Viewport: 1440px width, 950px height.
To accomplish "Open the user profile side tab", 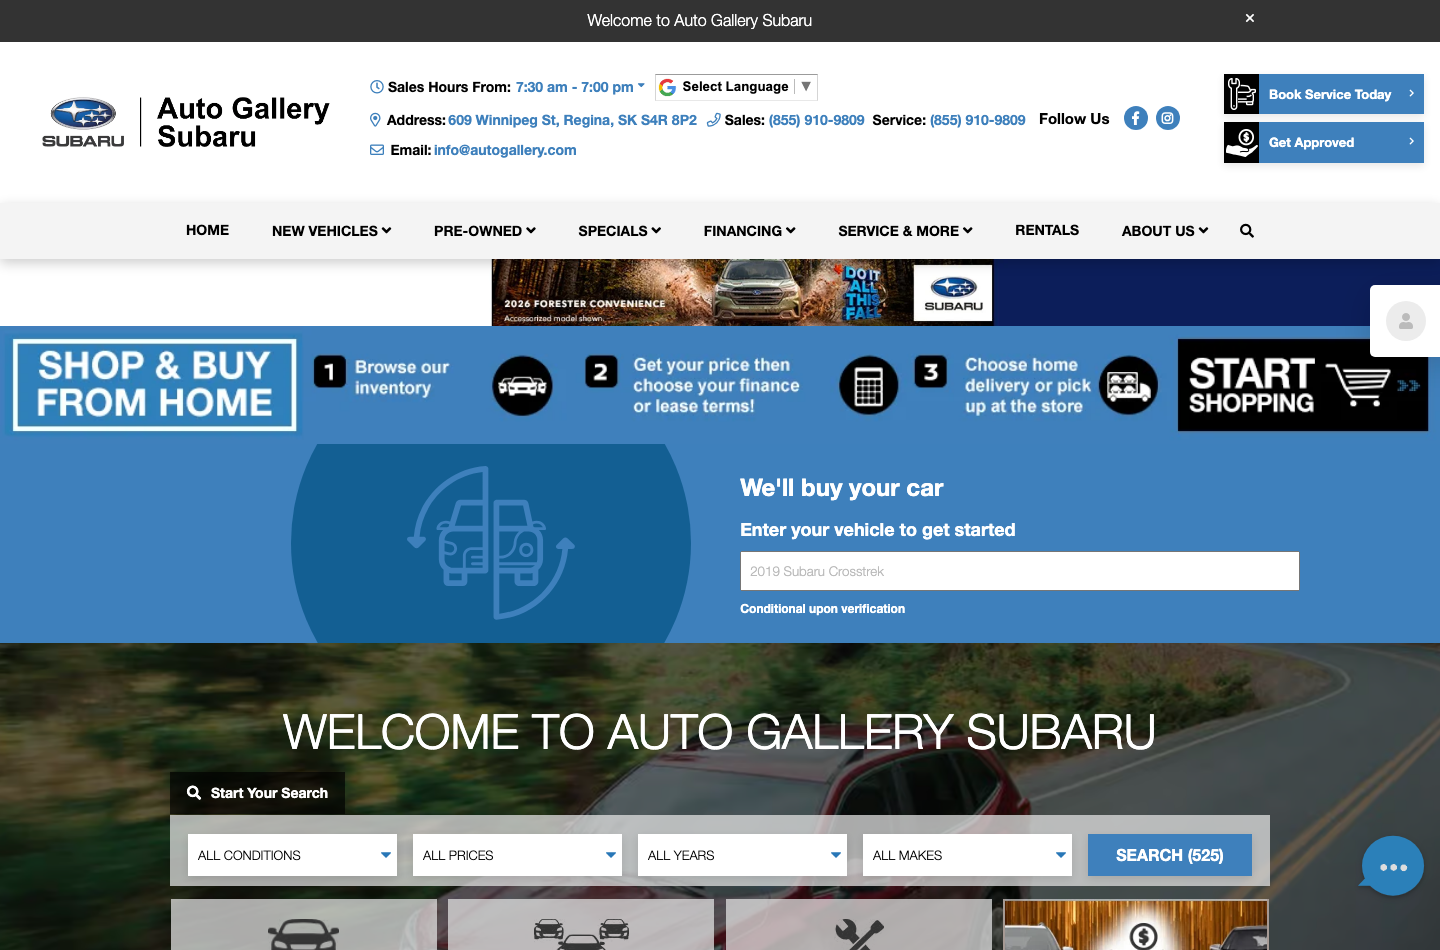I will coord(1406,321).
